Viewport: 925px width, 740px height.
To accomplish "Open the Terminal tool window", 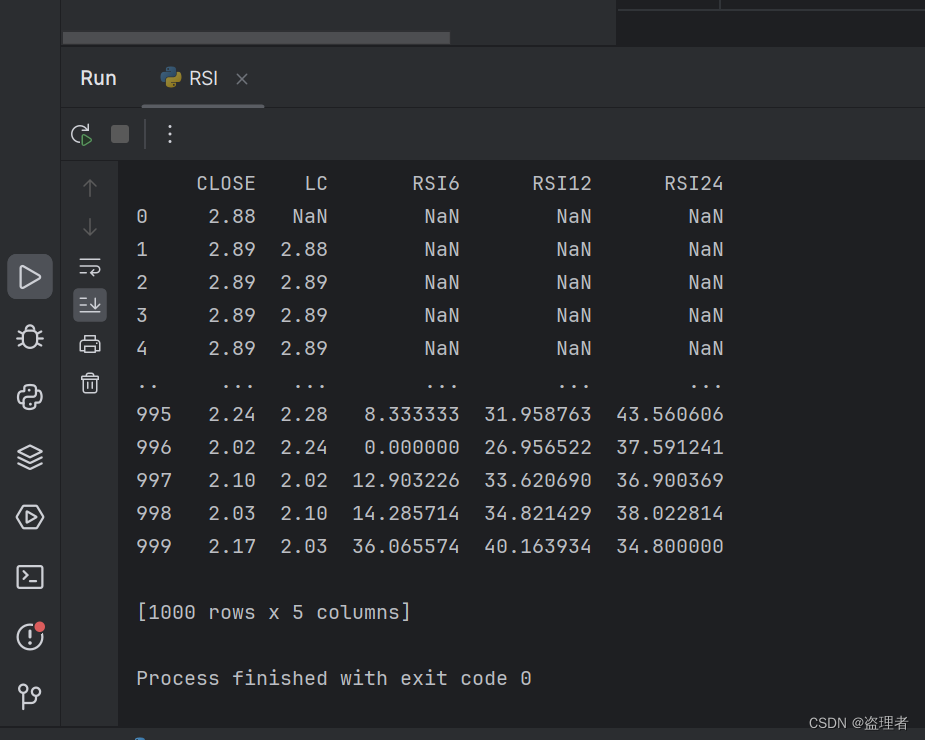I will click(29, 577).
